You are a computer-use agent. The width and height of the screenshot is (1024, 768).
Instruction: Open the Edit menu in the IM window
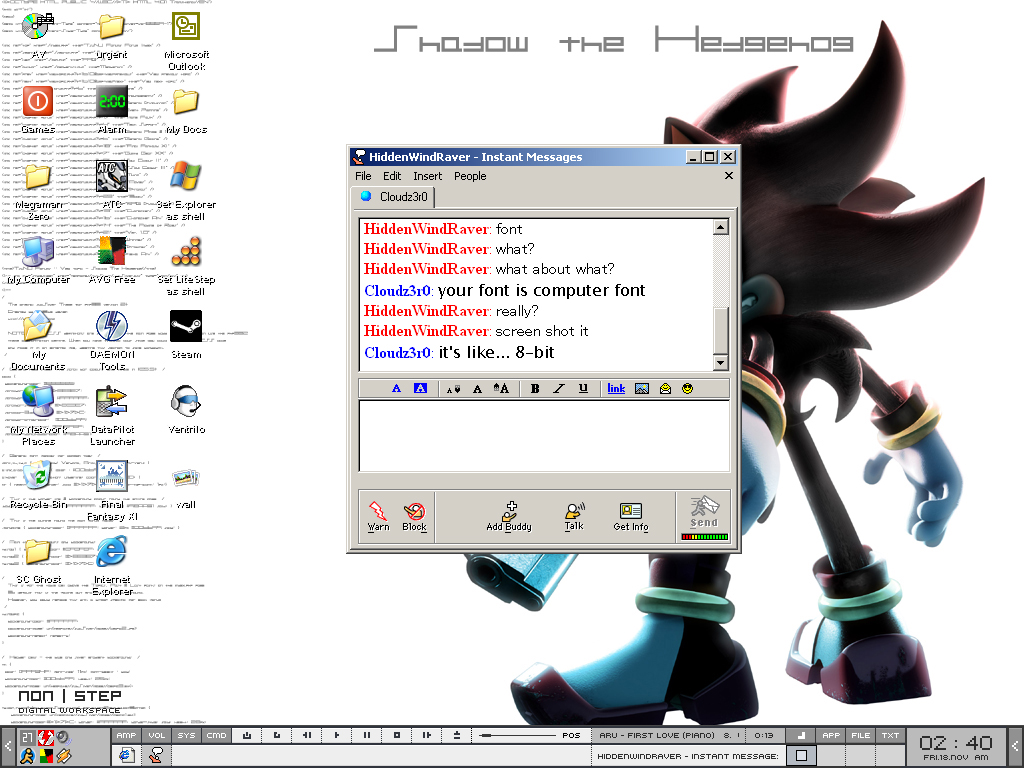pos(392,176)
